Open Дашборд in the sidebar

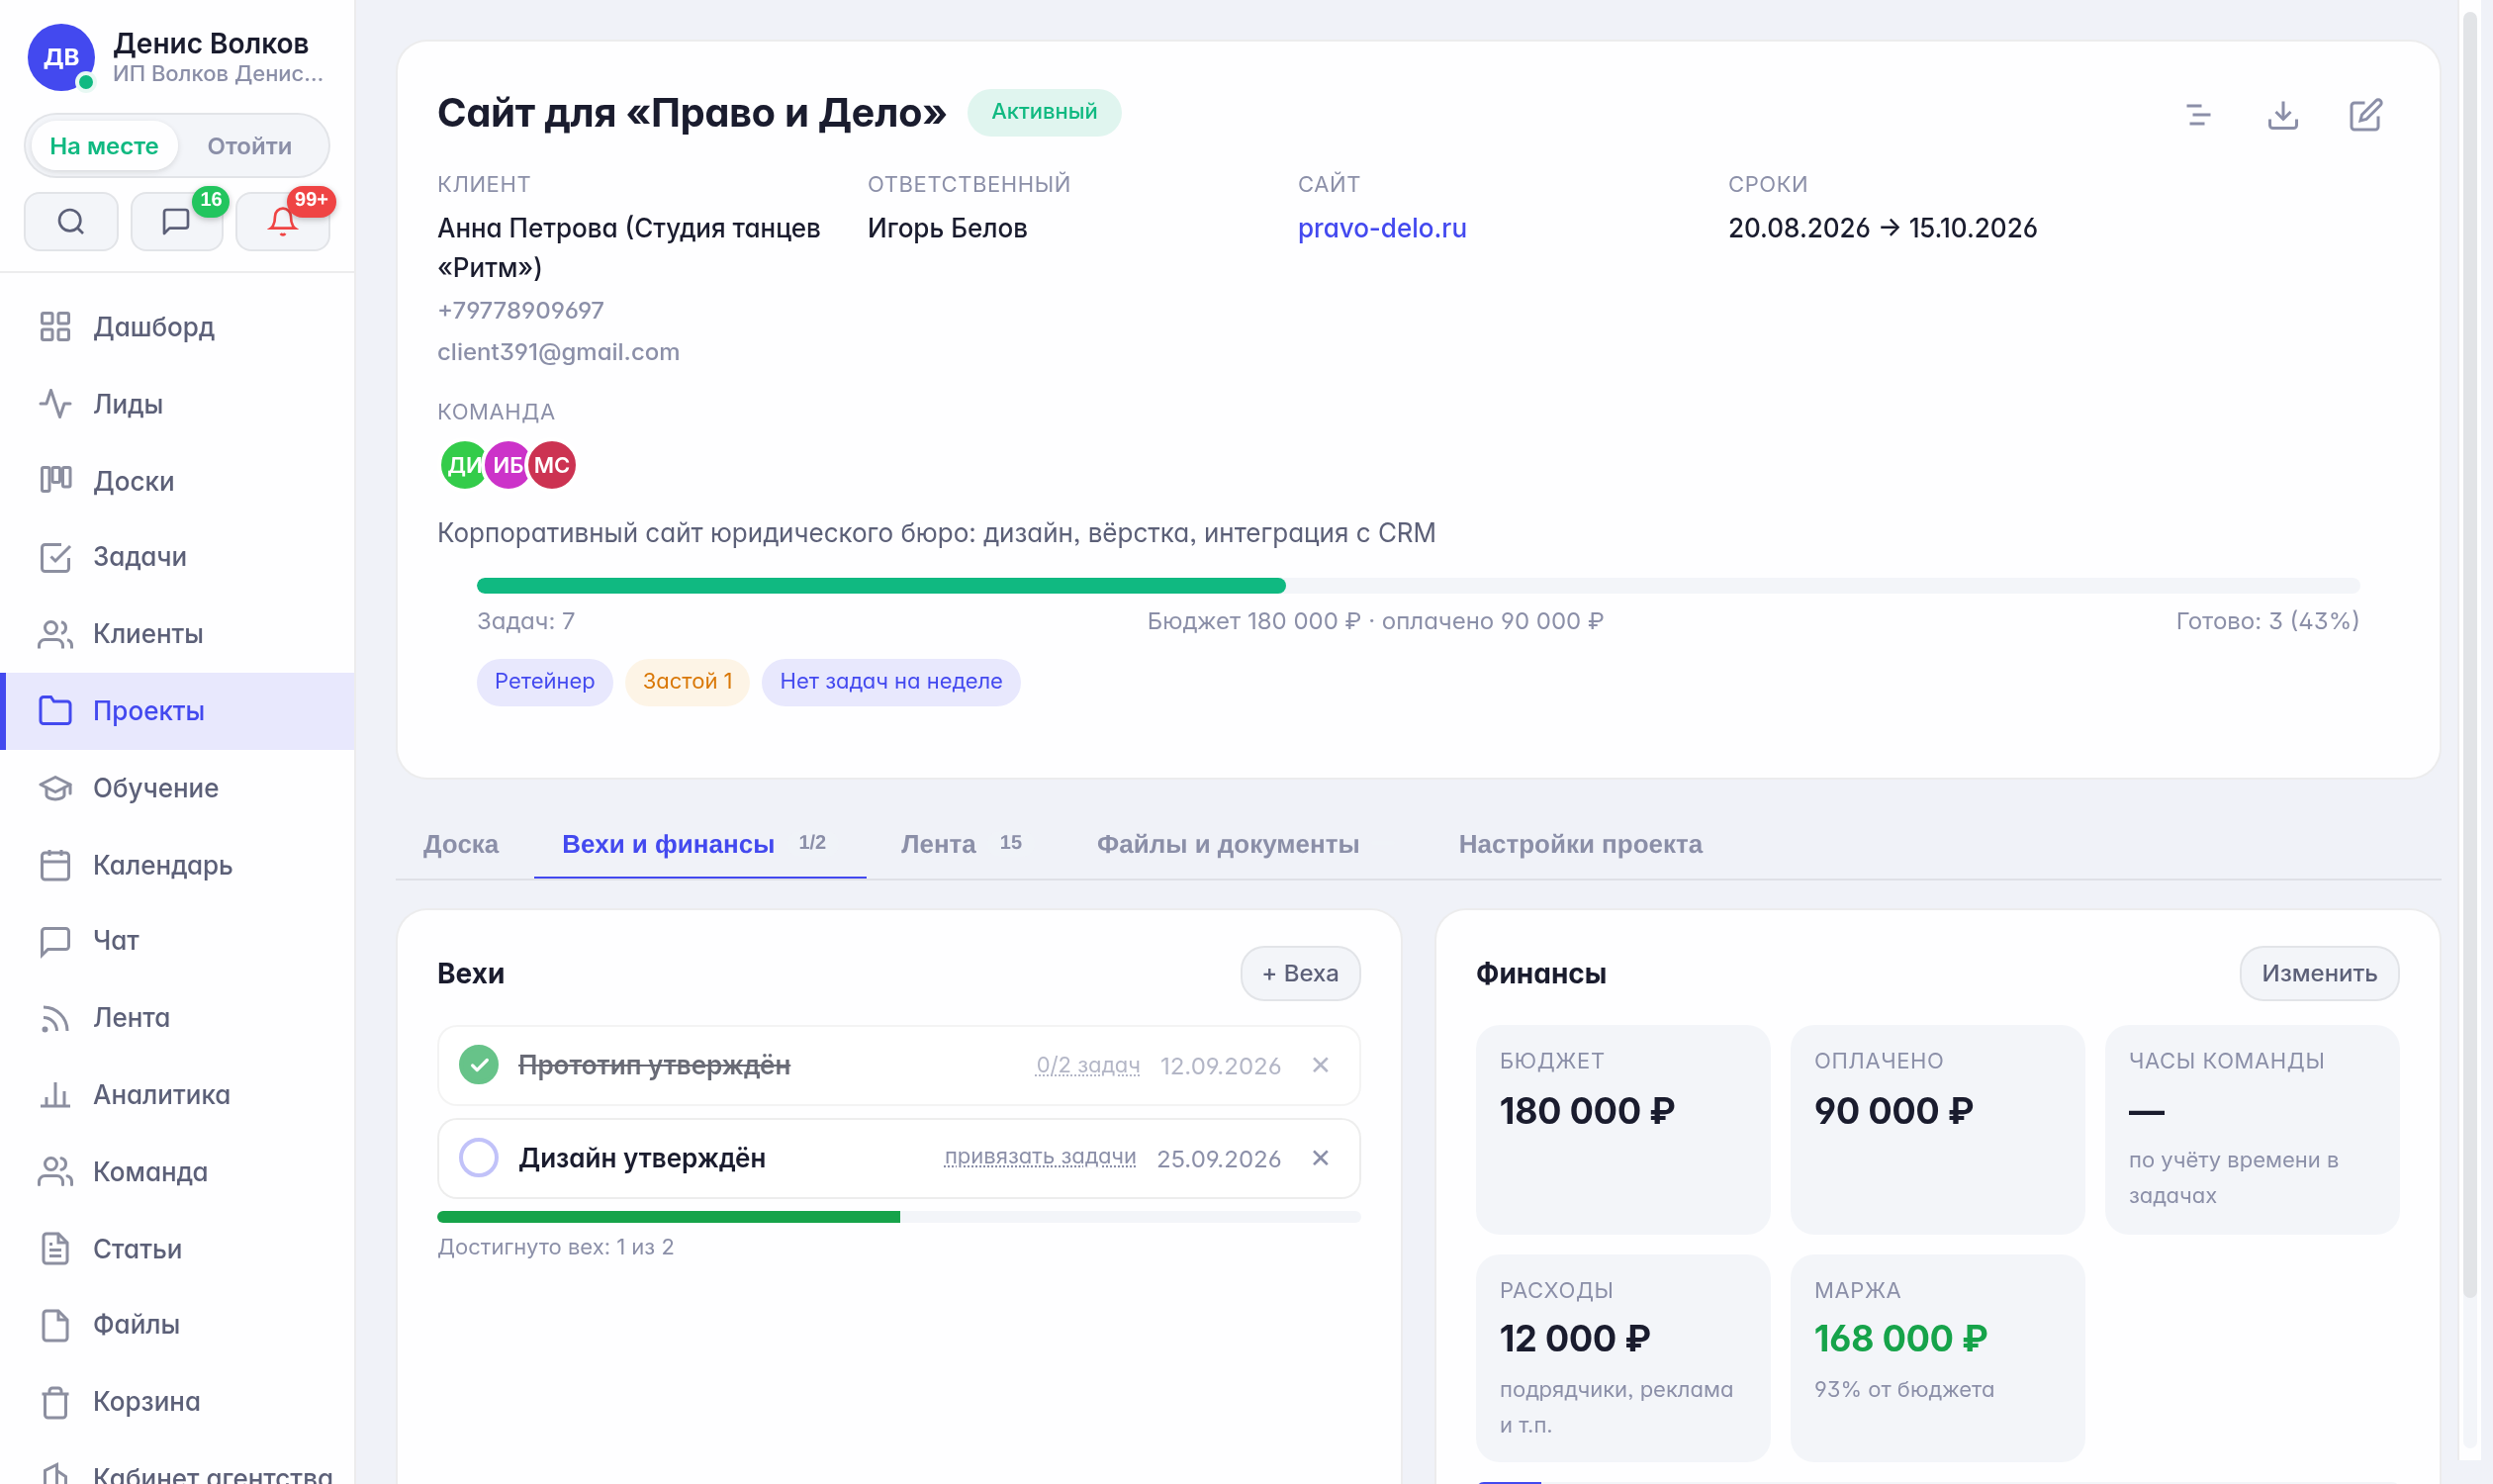(177, 327)
